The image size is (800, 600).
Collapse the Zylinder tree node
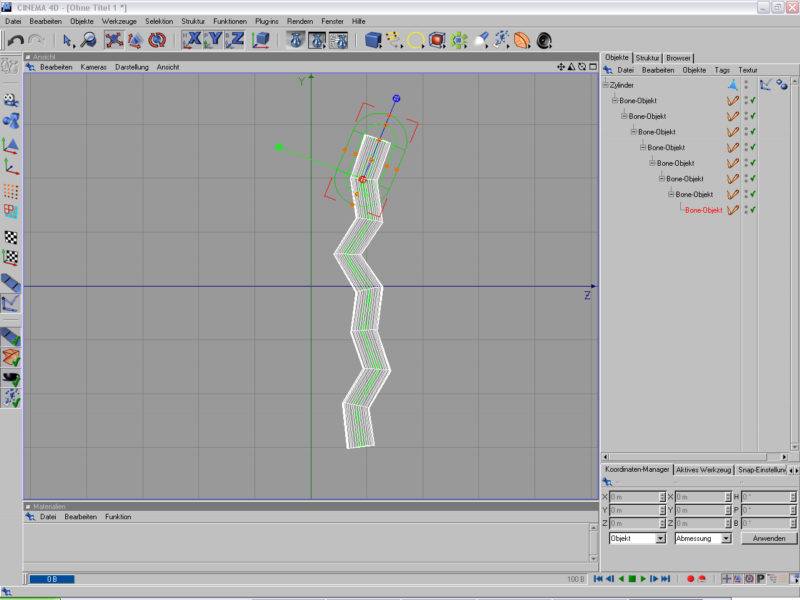pos(605,85)
